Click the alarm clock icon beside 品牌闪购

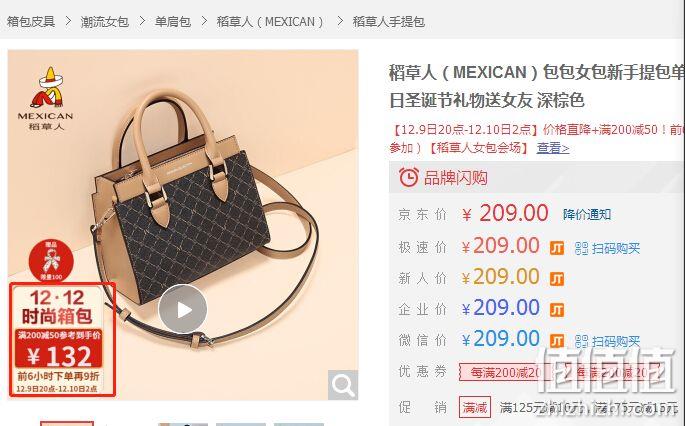click(x=408, y=177)
